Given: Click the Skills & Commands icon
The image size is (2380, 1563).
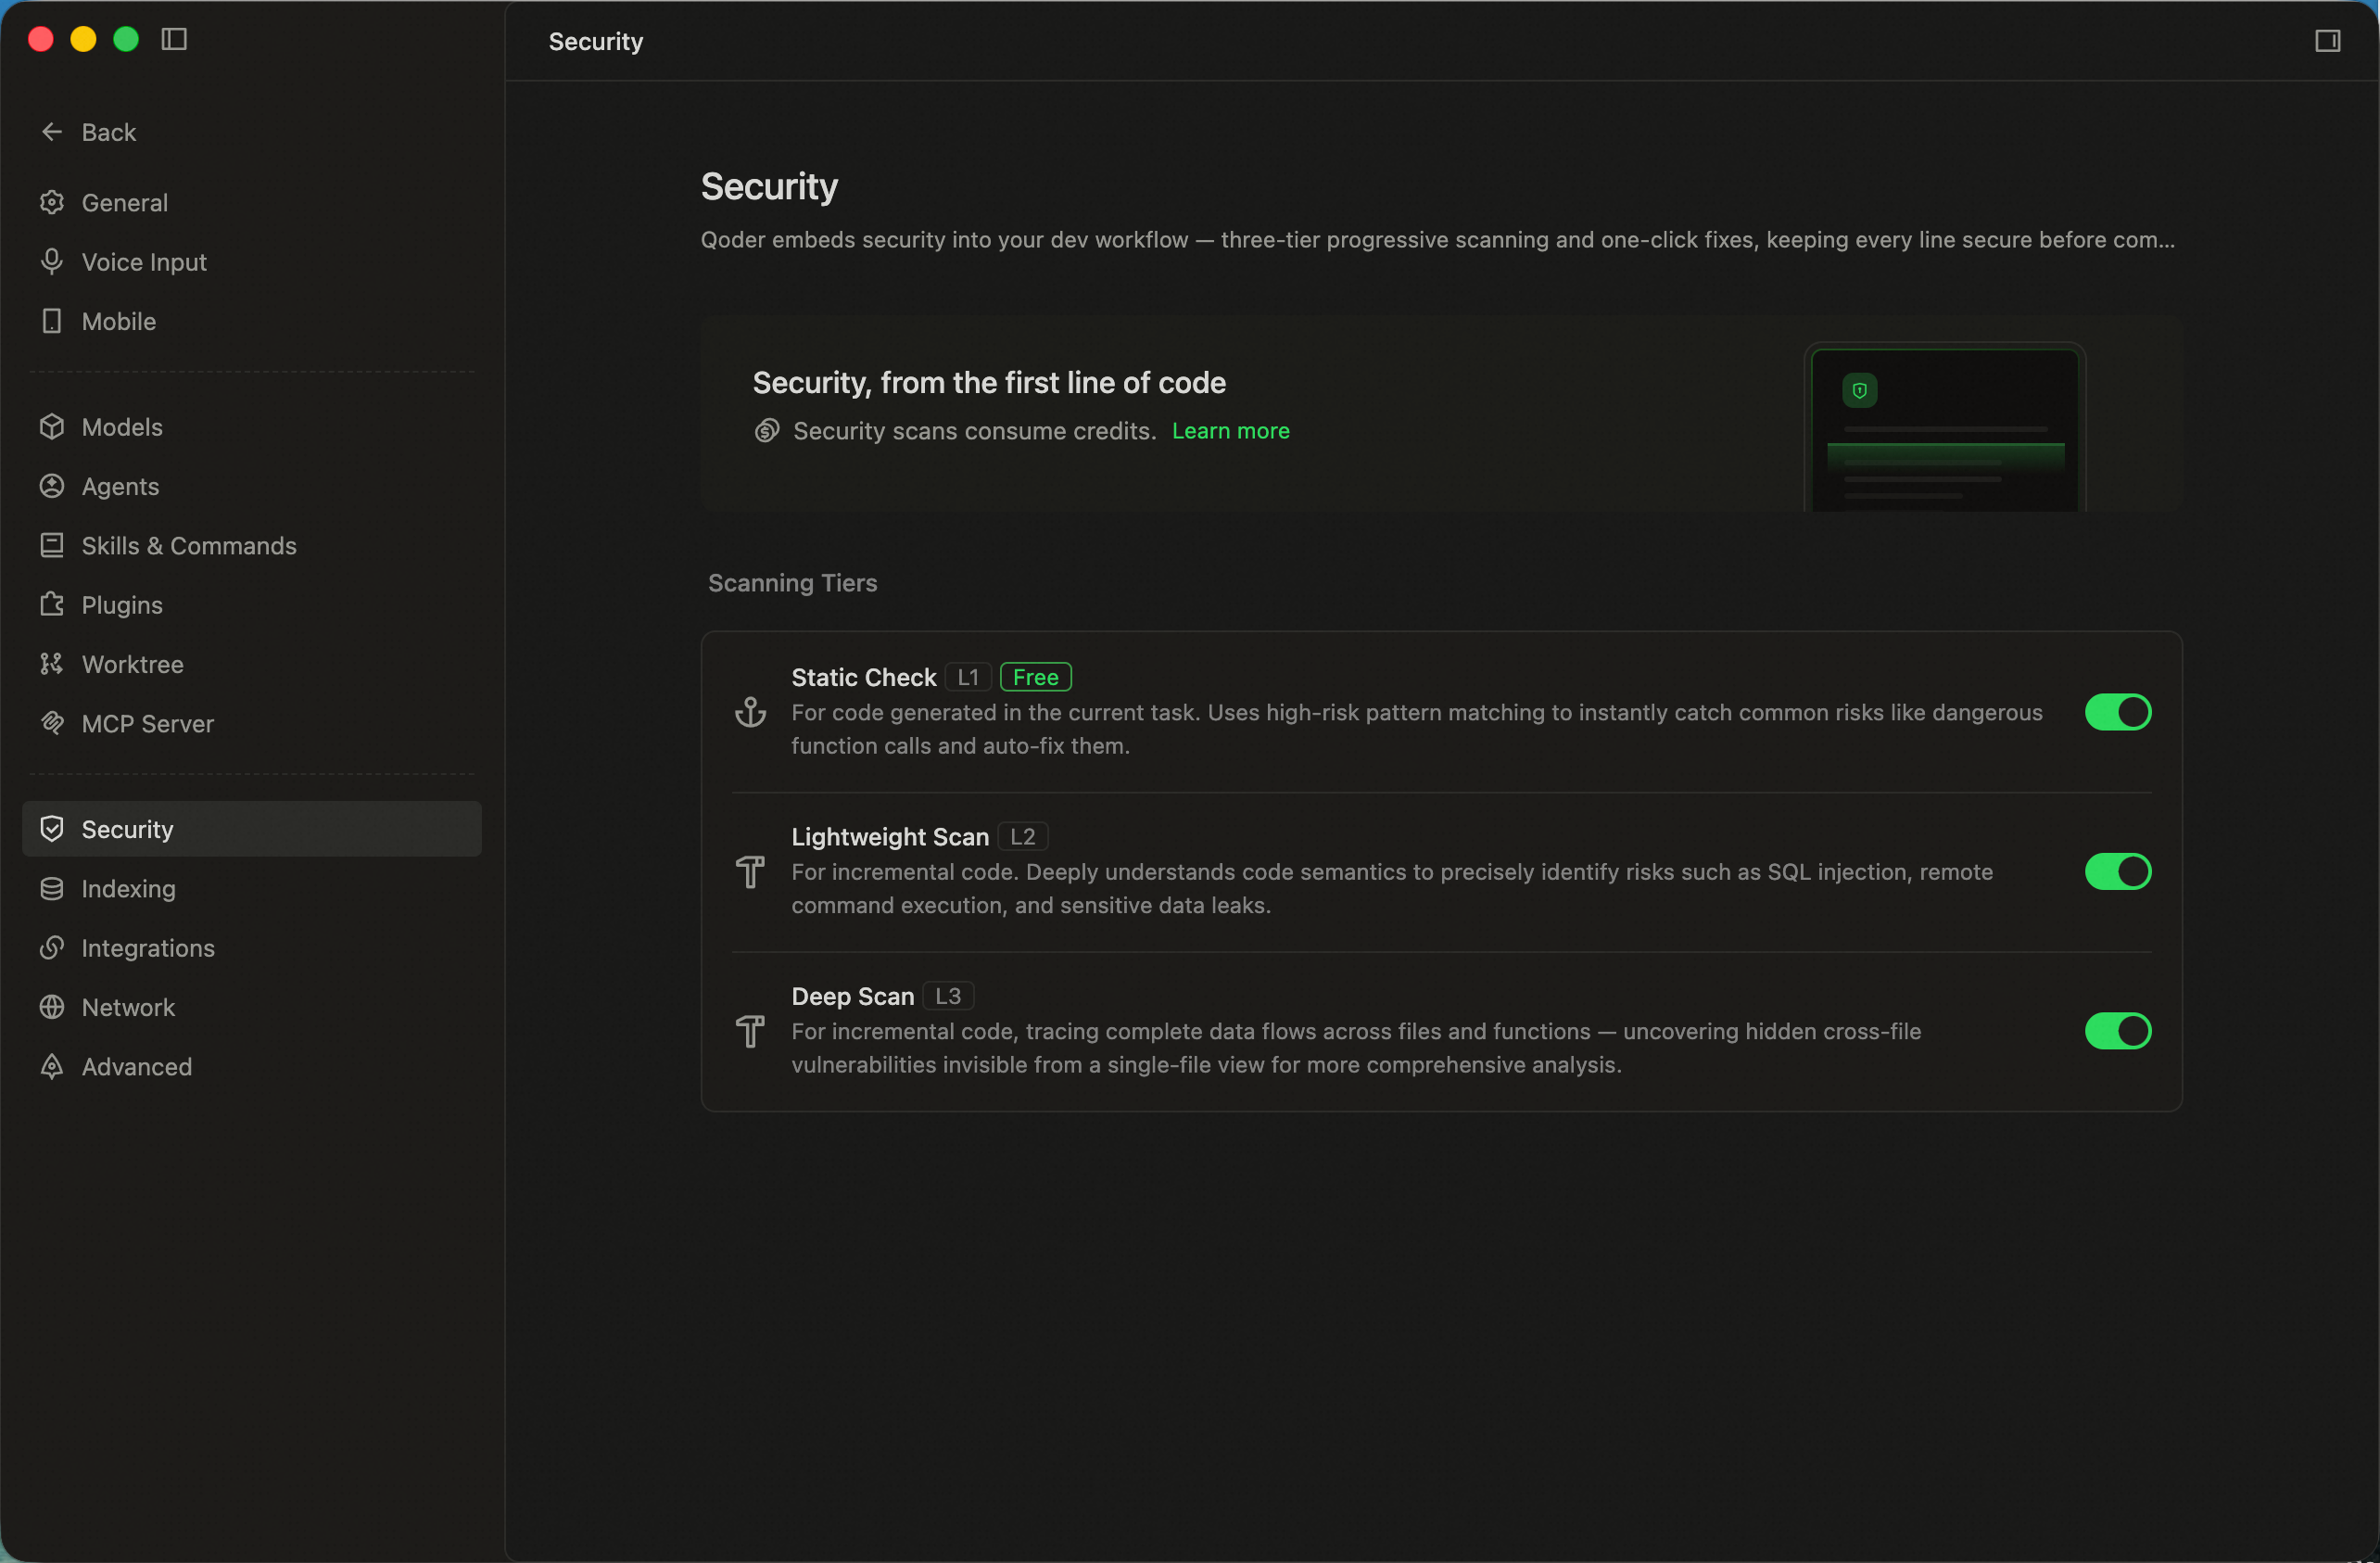Looking at the screenshot, I should pos(52,545).
